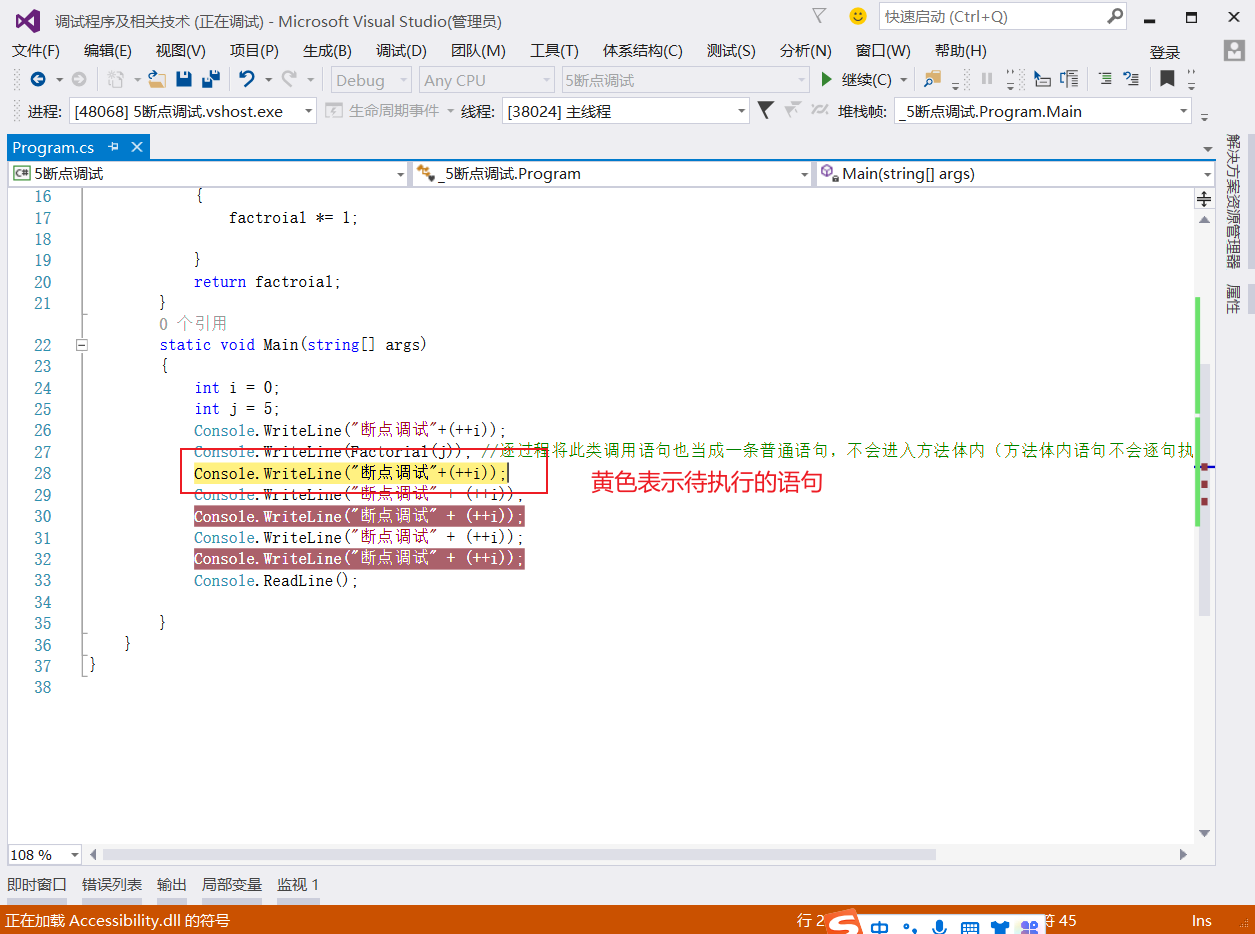The image size is (1255, 934).
Task: Click the member list display icon
Action: click(x=1069, y=79)
